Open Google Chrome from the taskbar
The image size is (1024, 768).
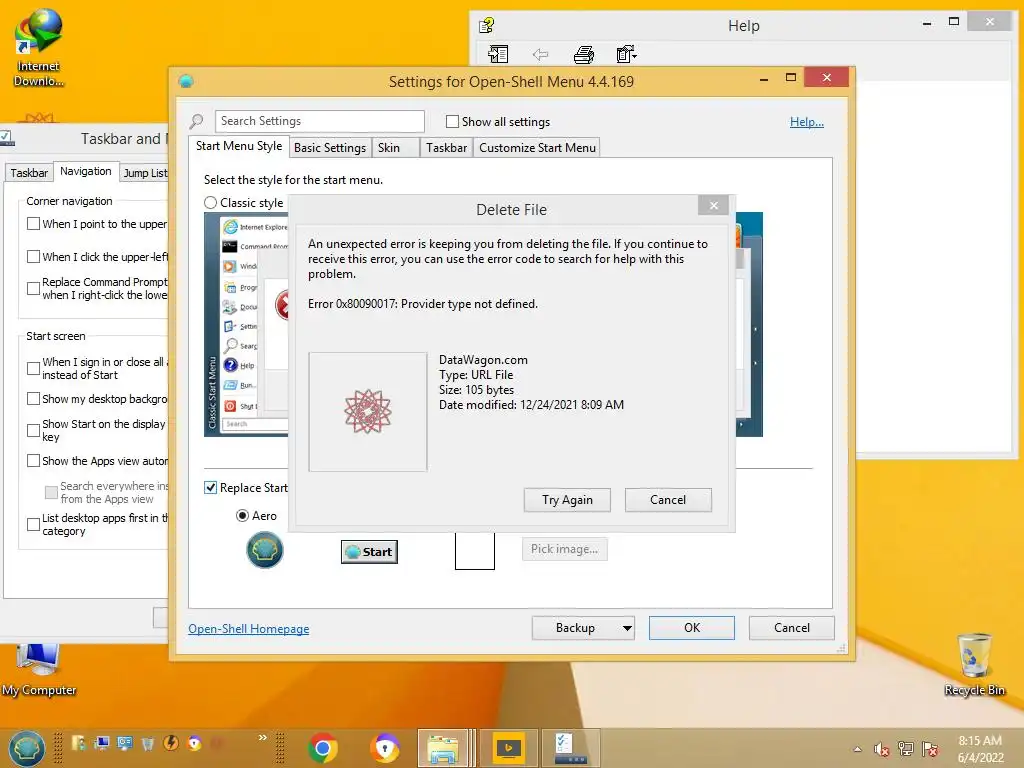[x=323, y=748]
